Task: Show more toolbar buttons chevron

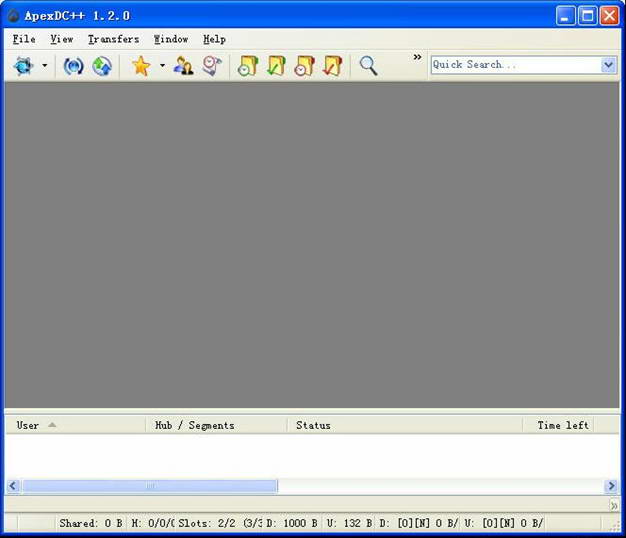Action: 417,57
